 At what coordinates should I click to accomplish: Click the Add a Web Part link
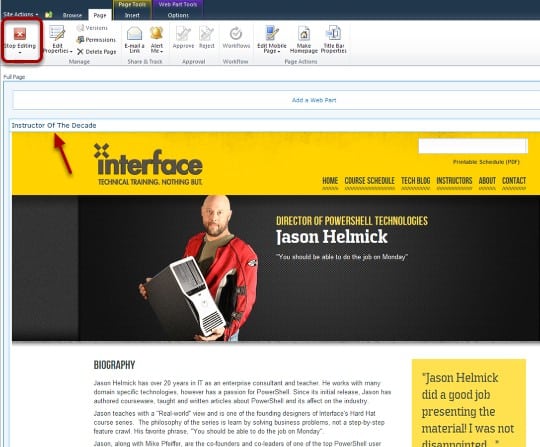[x=314, y=100]
